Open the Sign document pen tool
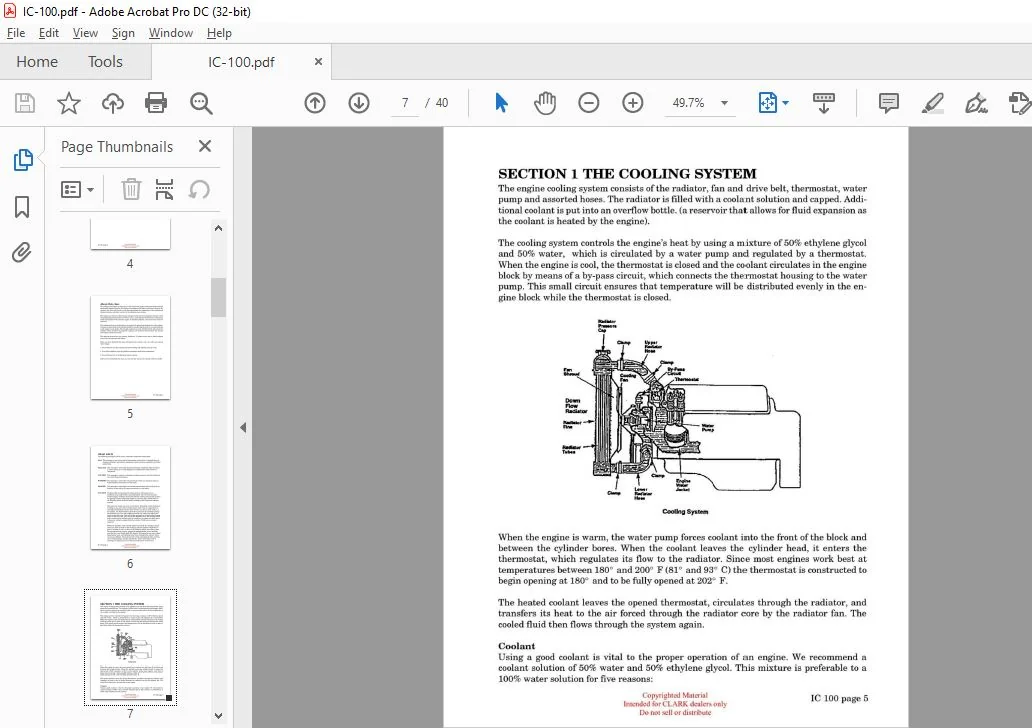This screenshot has height=728, width=1032. tap(976, 103)
